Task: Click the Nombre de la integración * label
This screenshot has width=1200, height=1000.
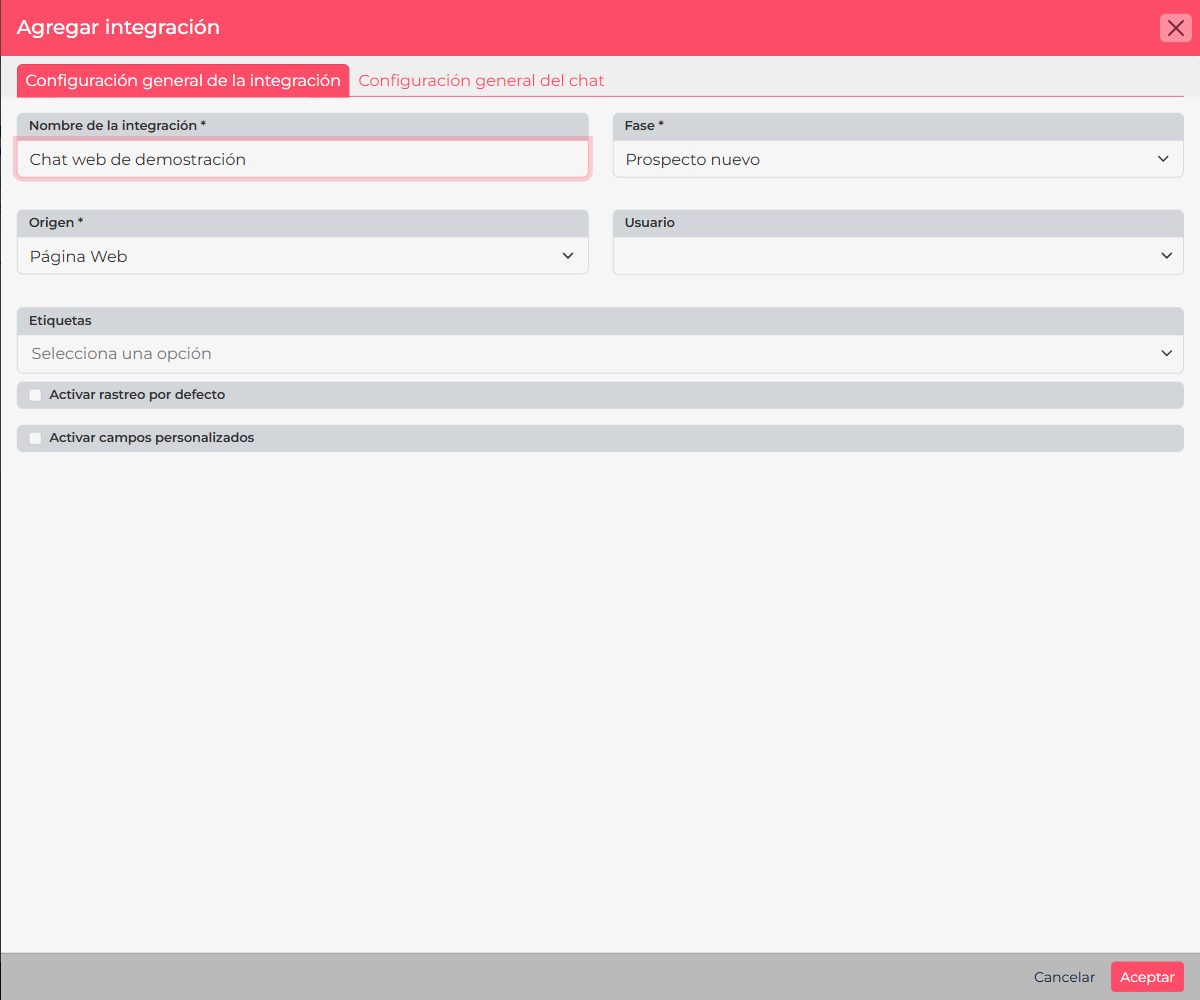Action: click(x=117, y=126)
